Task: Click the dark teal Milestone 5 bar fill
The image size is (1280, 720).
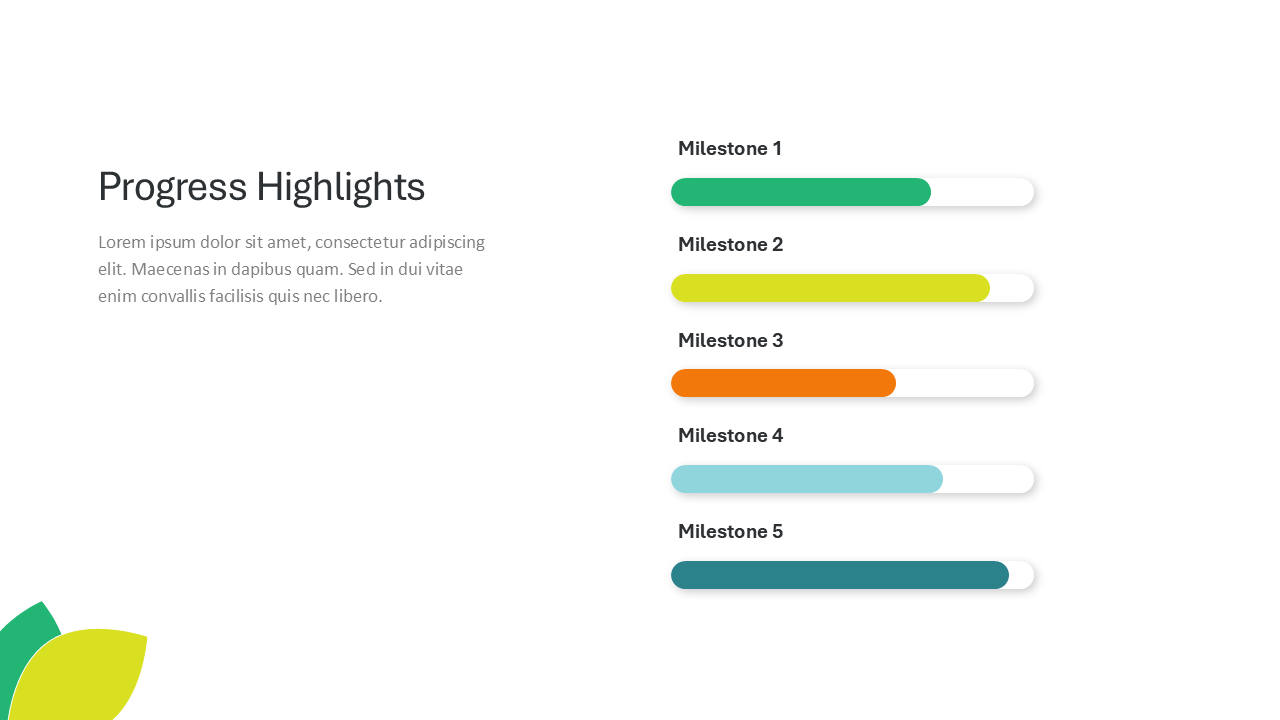Action: pyautogui.click(x=839, y=575)
